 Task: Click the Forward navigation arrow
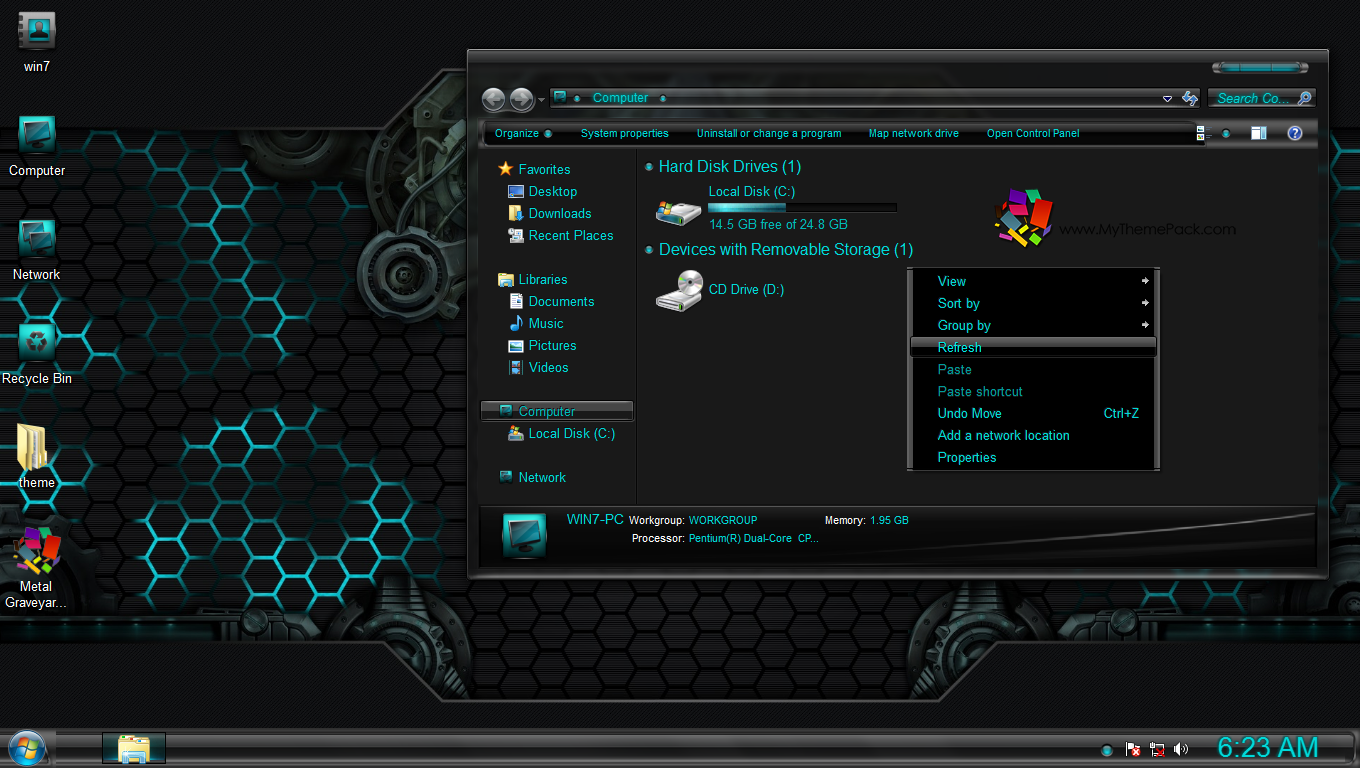pos(522,99)
